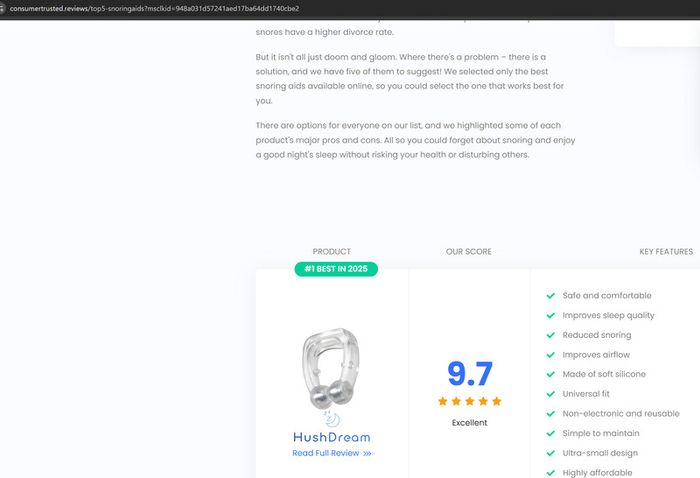
Task: Click the OUR SCORE column header
Action: coord(469,252)
